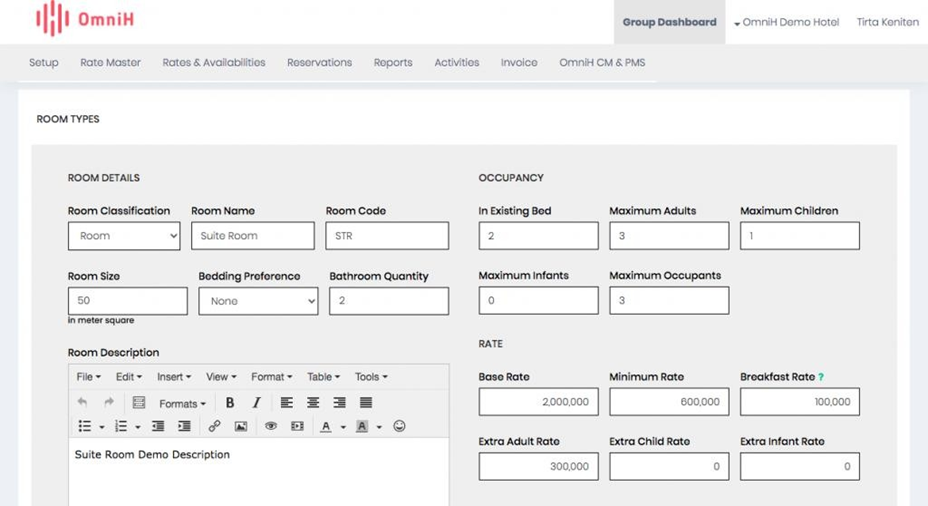This screenshot has width=928, height=506.
Task: Open the Room Classification dropdown
Action: [x=124, y=236]
